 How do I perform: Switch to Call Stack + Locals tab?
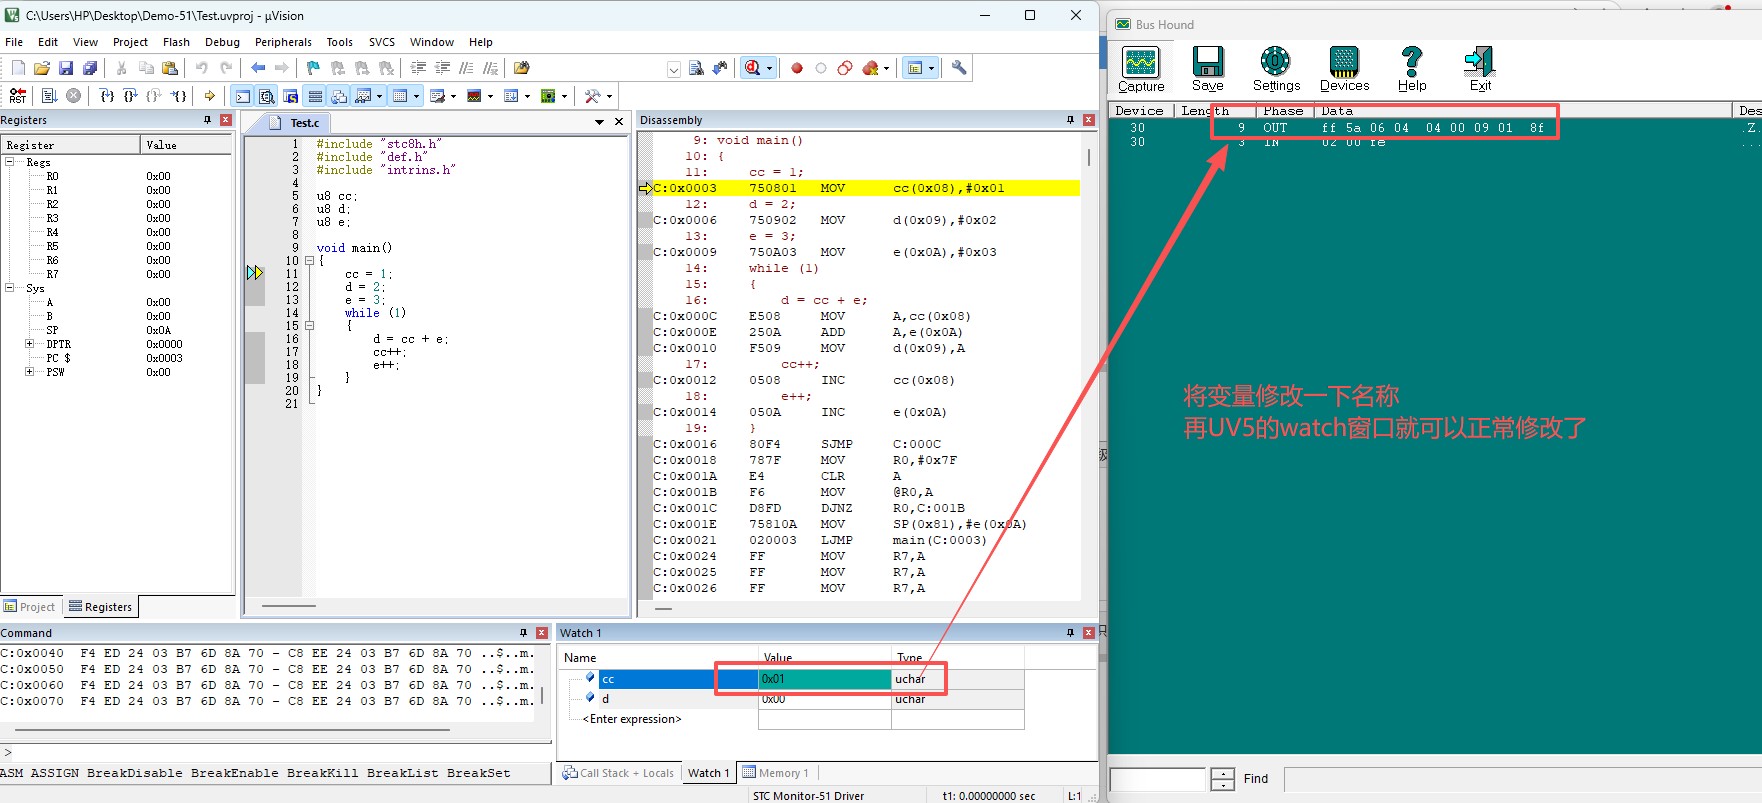click(618, 773)
